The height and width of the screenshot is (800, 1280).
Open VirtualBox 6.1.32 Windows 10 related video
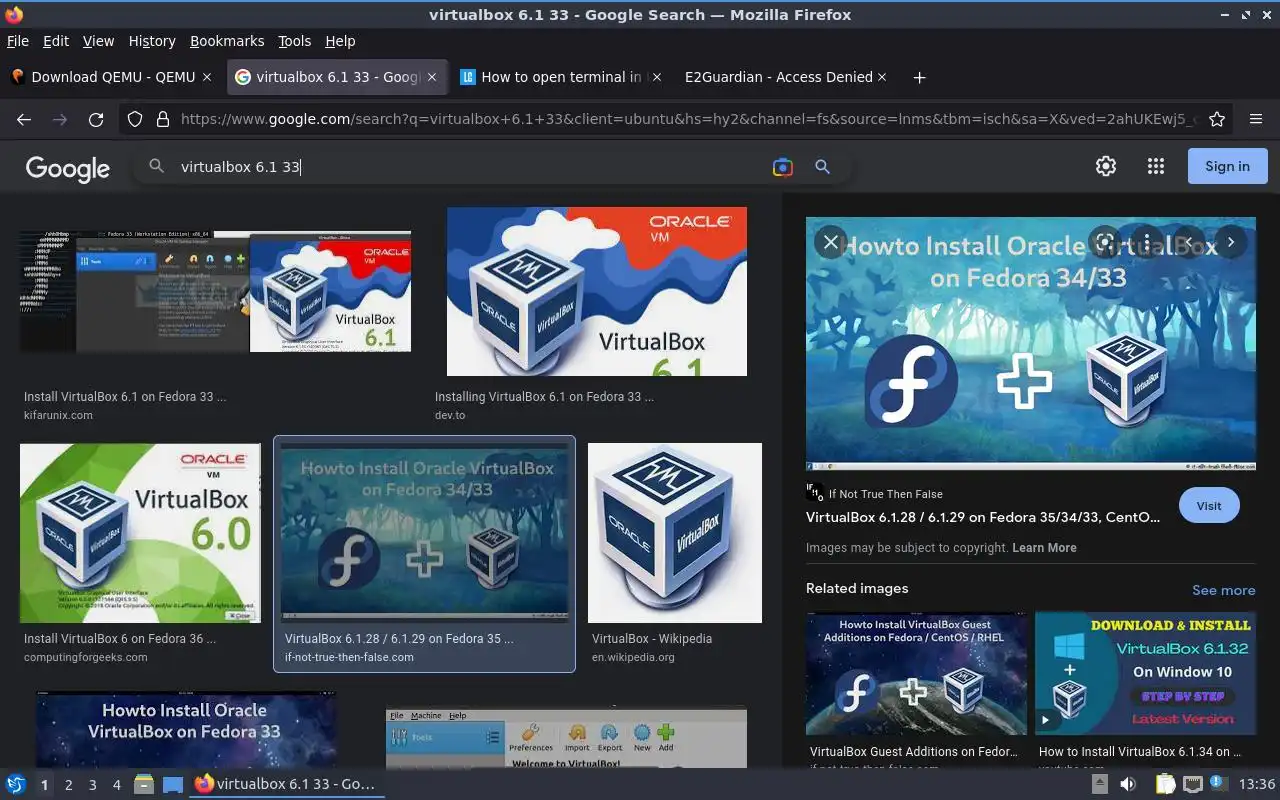point(1146,674)
